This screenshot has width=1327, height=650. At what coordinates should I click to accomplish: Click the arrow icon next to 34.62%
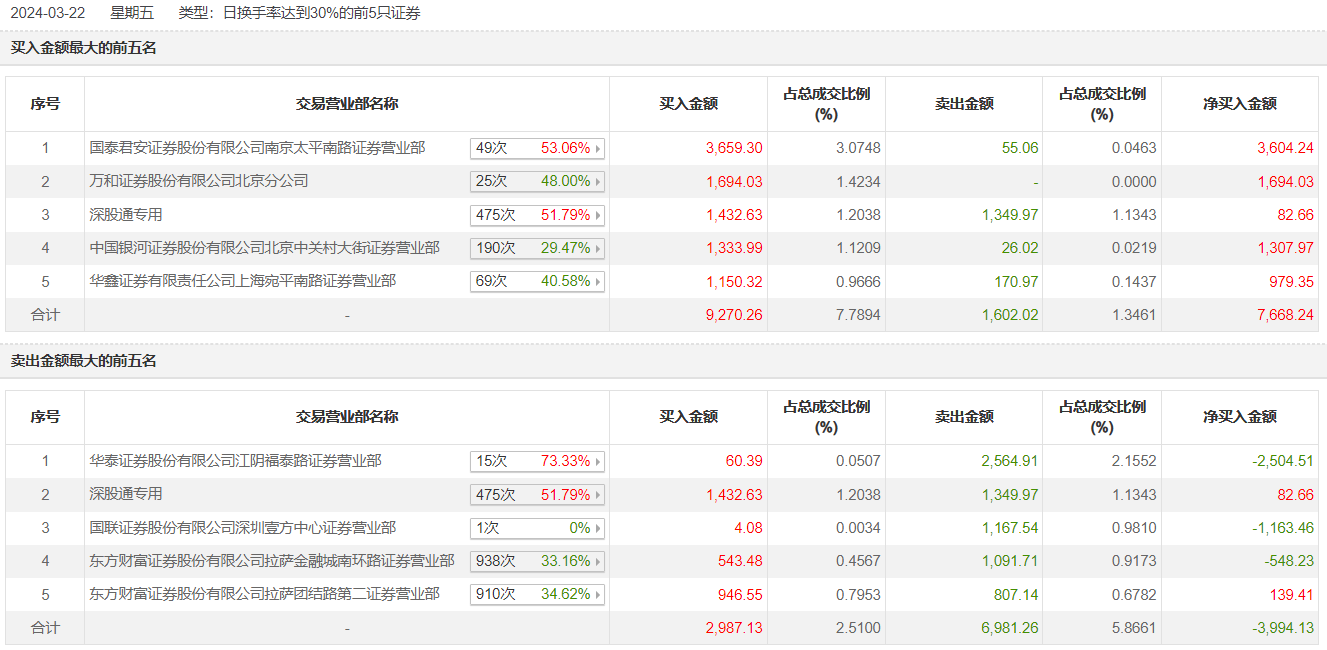[x=598, y=595]
